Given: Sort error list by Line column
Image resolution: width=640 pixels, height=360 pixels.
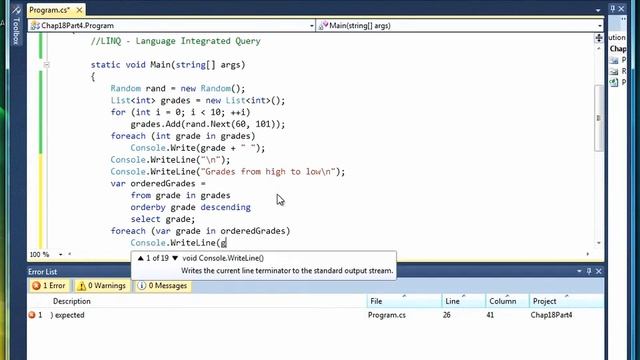Looking at the screenshot, I should tap(463, 301).
